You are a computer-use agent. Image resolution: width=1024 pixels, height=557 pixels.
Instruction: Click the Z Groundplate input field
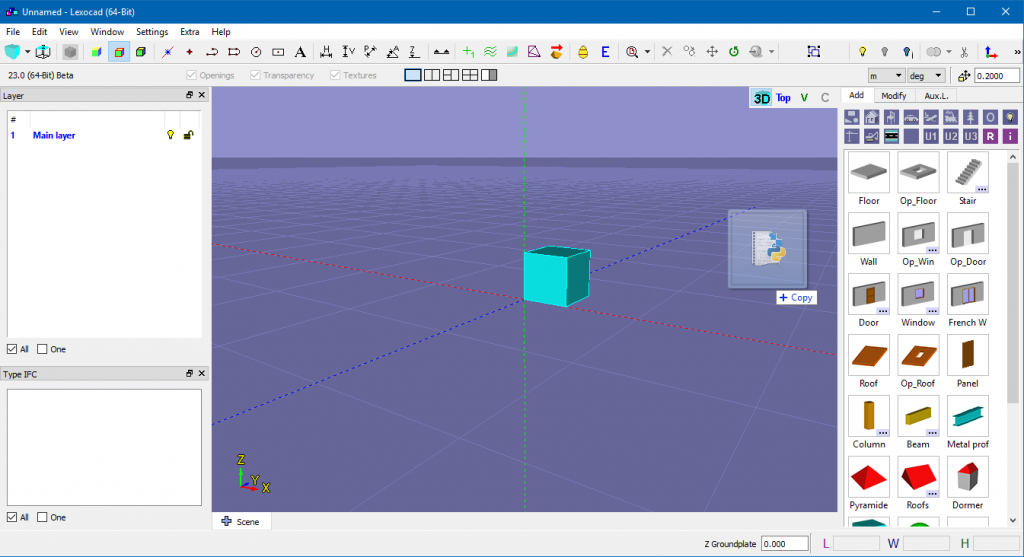(785, 543)
